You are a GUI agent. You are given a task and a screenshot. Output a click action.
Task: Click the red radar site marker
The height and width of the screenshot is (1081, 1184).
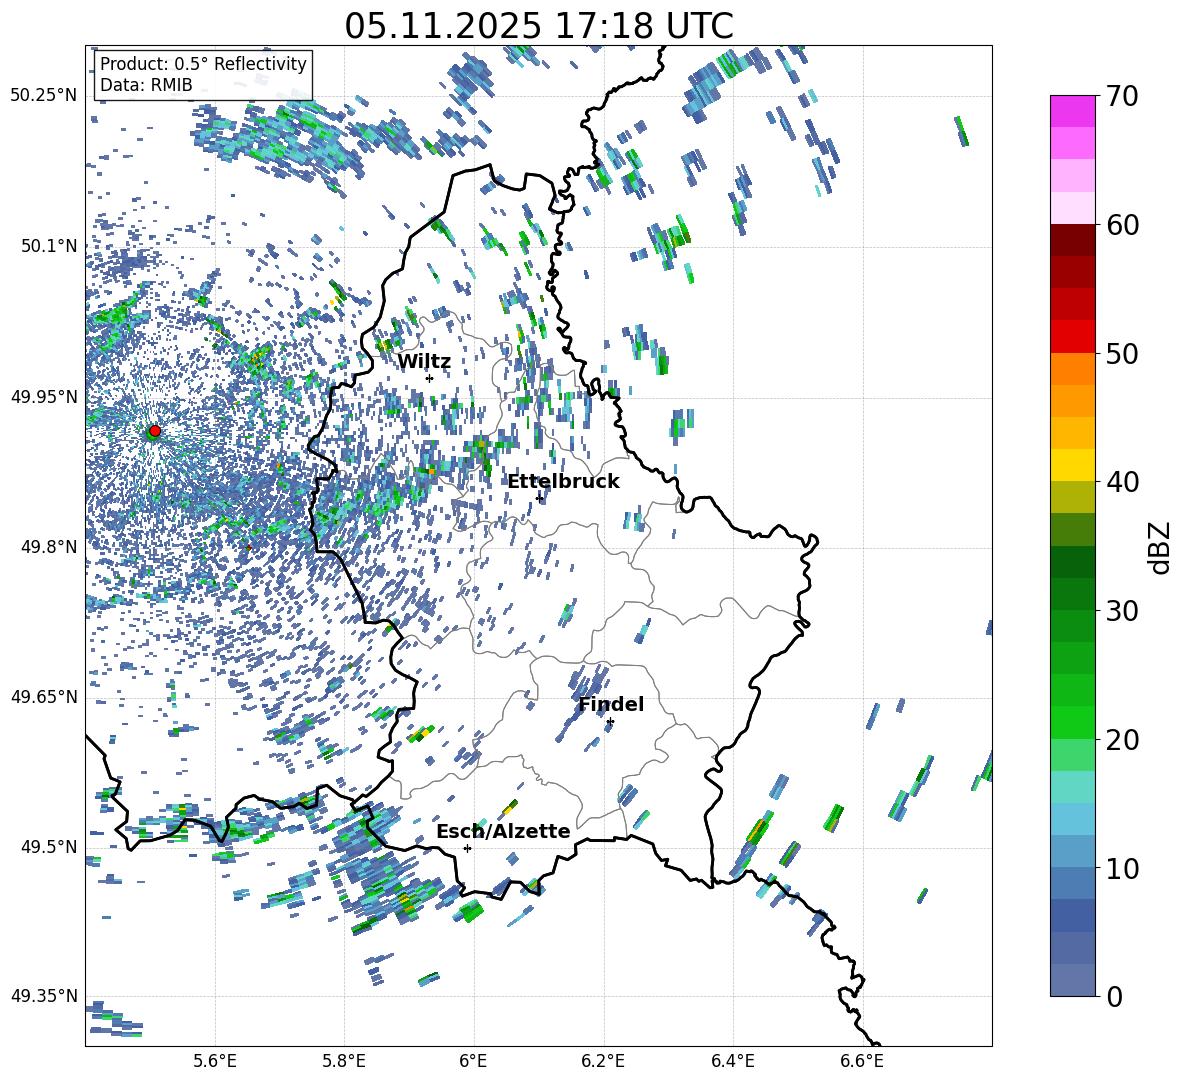click(x=154, y=431)
